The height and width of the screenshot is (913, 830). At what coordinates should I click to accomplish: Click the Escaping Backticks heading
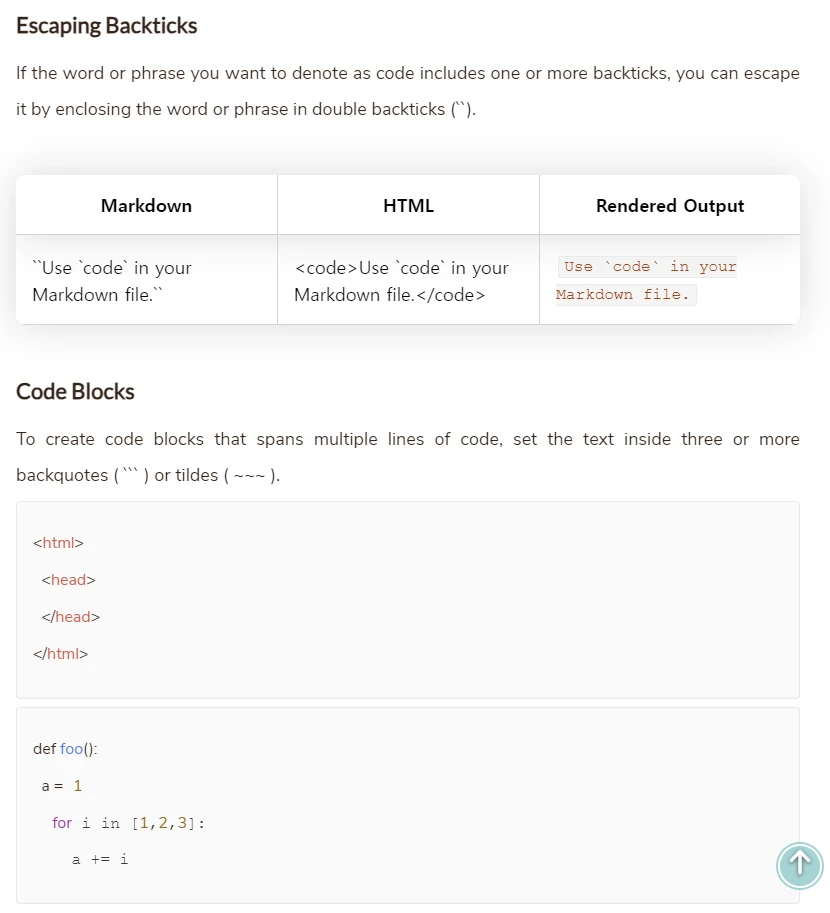[x=107, y=26]
